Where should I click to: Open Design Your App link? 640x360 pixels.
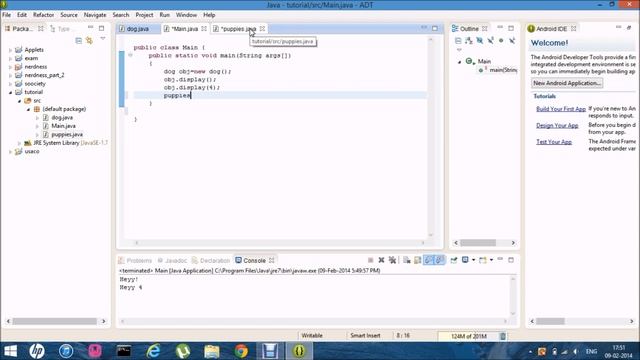click(557, 125)
